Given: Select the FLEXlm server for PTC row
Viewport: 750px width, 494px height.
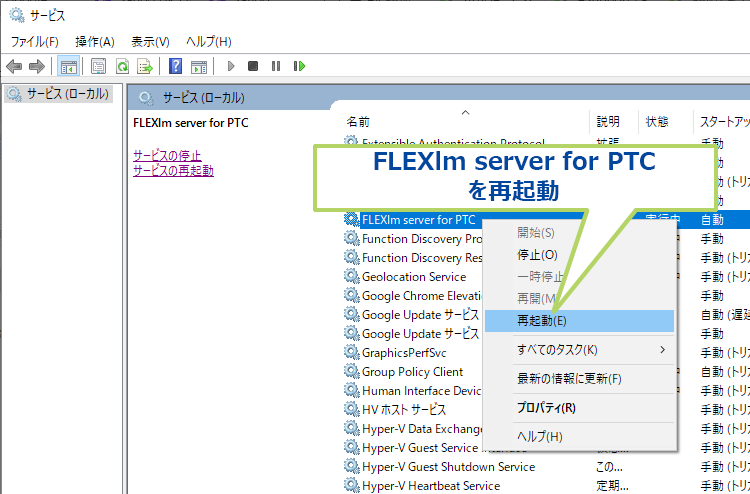Looking at the screenshot, I should point(419,220).
